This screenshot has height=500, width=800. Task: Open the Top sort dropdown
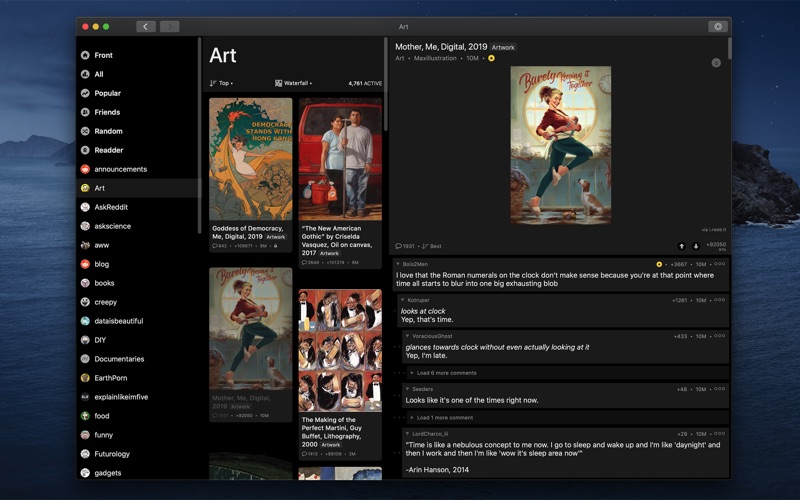pos(221,83)
